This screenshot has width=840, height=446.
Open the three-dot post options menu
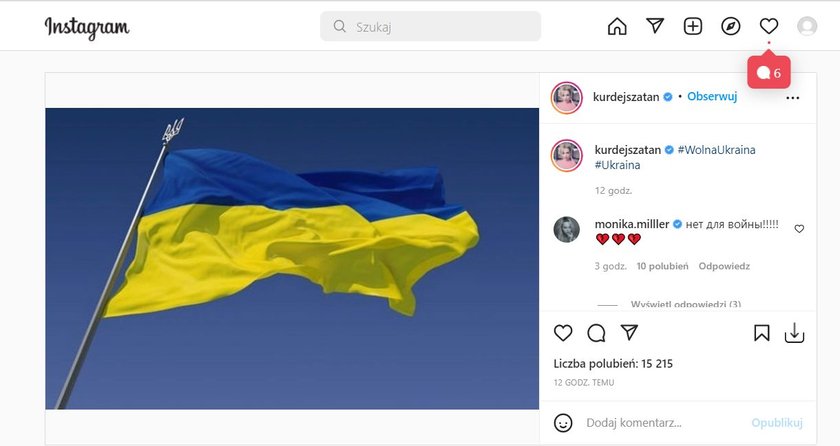(x=792, y=98)
